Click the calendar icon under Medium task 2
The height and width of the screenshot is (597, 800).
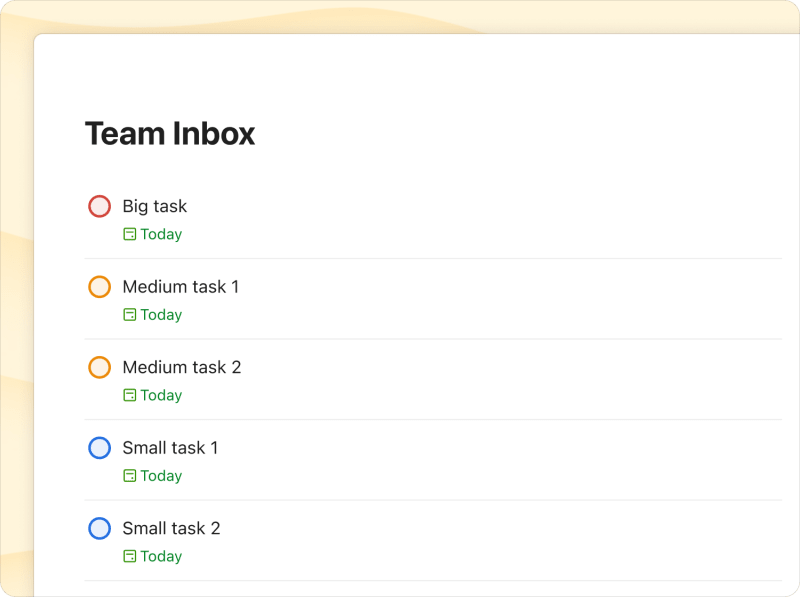coord(129,395)
